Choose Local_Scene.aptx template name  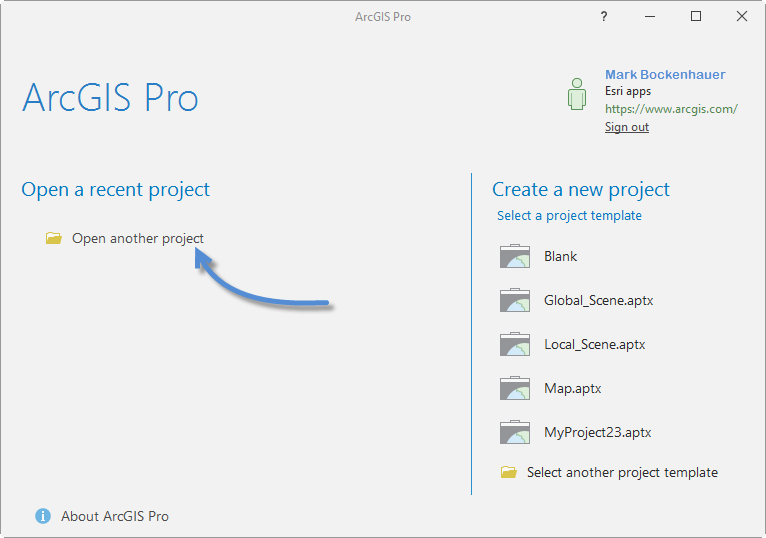[595, 344]
